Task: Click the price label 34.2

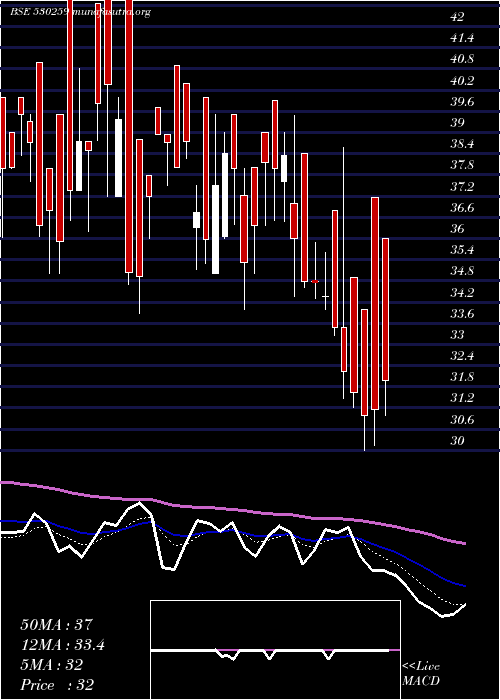Action: 462,293
